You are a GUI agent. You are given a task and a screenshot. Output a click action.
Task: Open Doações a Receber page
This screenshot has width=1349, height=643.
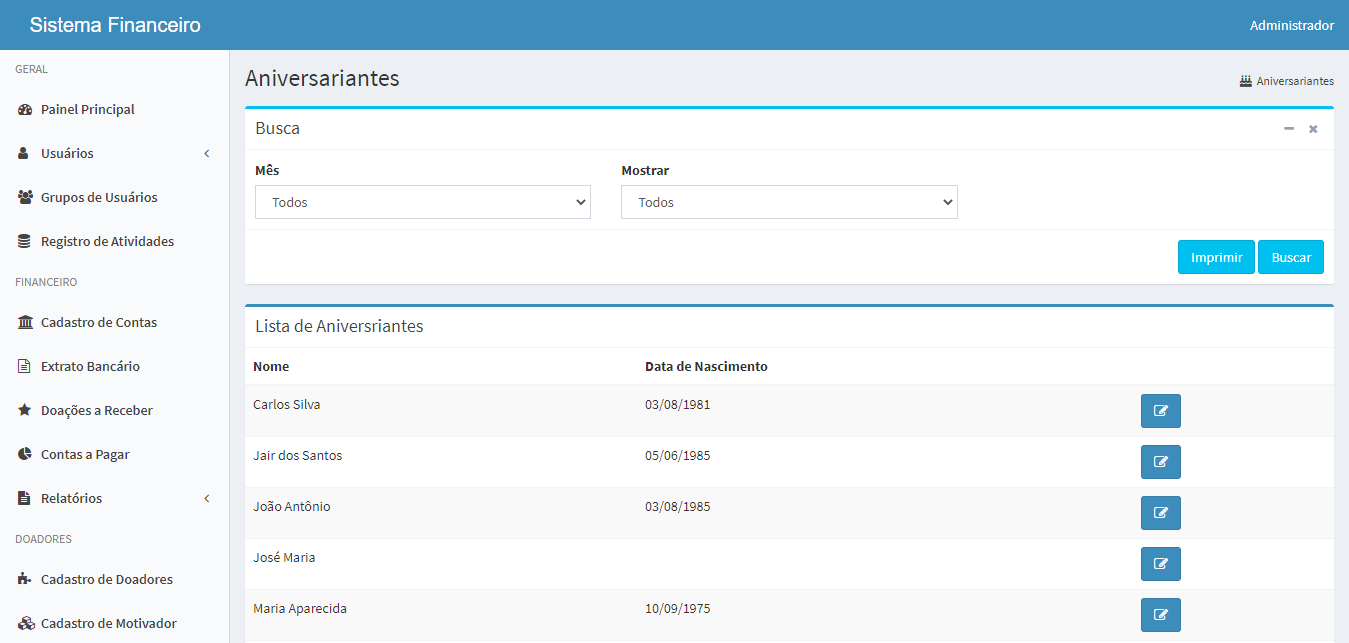[x=96, y=410]
